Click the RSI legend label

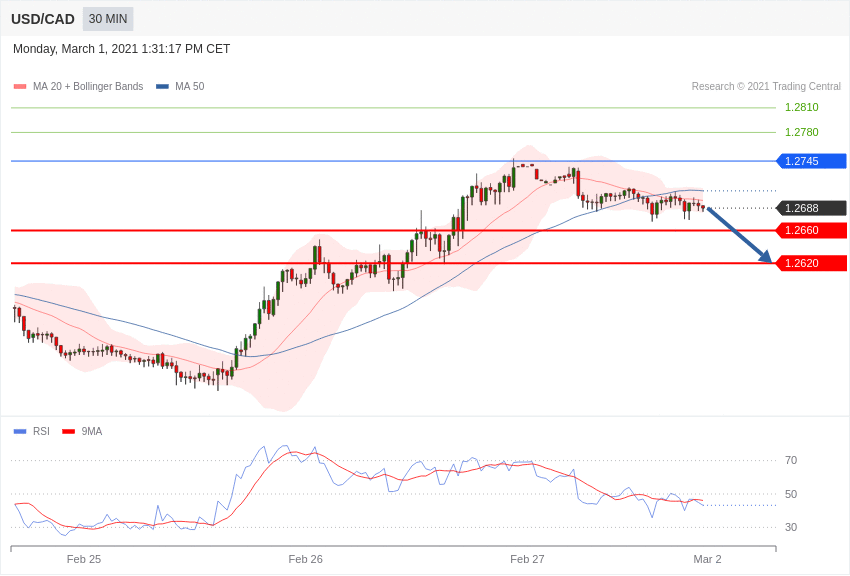tap(41, 431)
